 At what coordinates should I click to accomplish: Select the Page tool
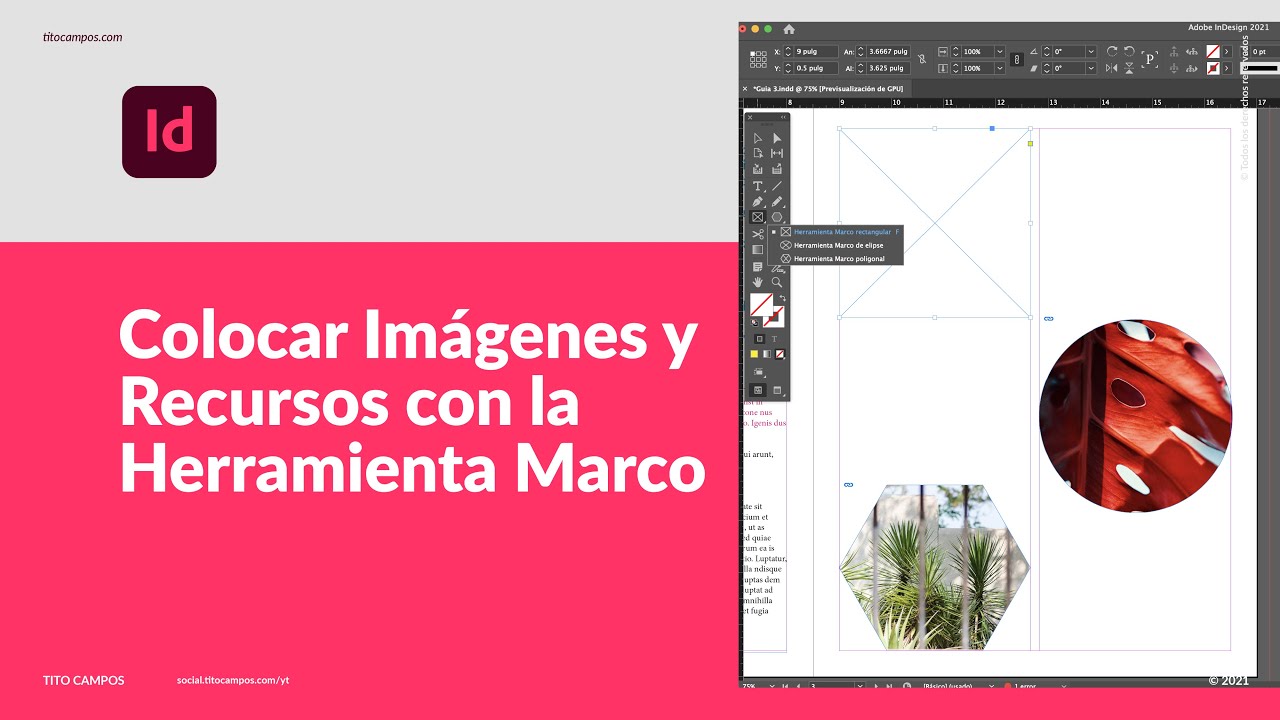[757, 153]
